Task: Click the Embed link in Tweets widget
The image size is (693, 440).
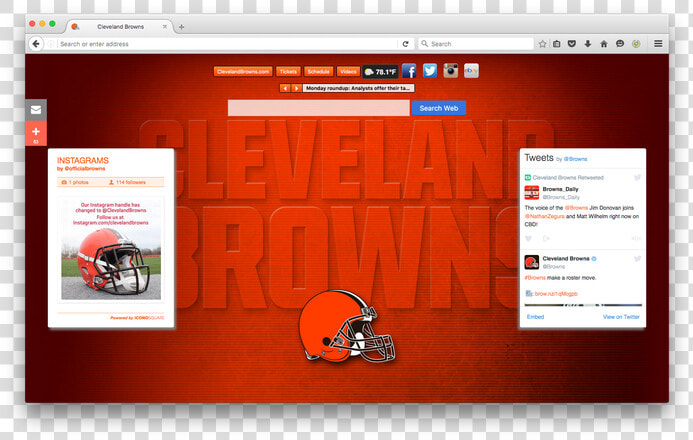Action: 535,317
